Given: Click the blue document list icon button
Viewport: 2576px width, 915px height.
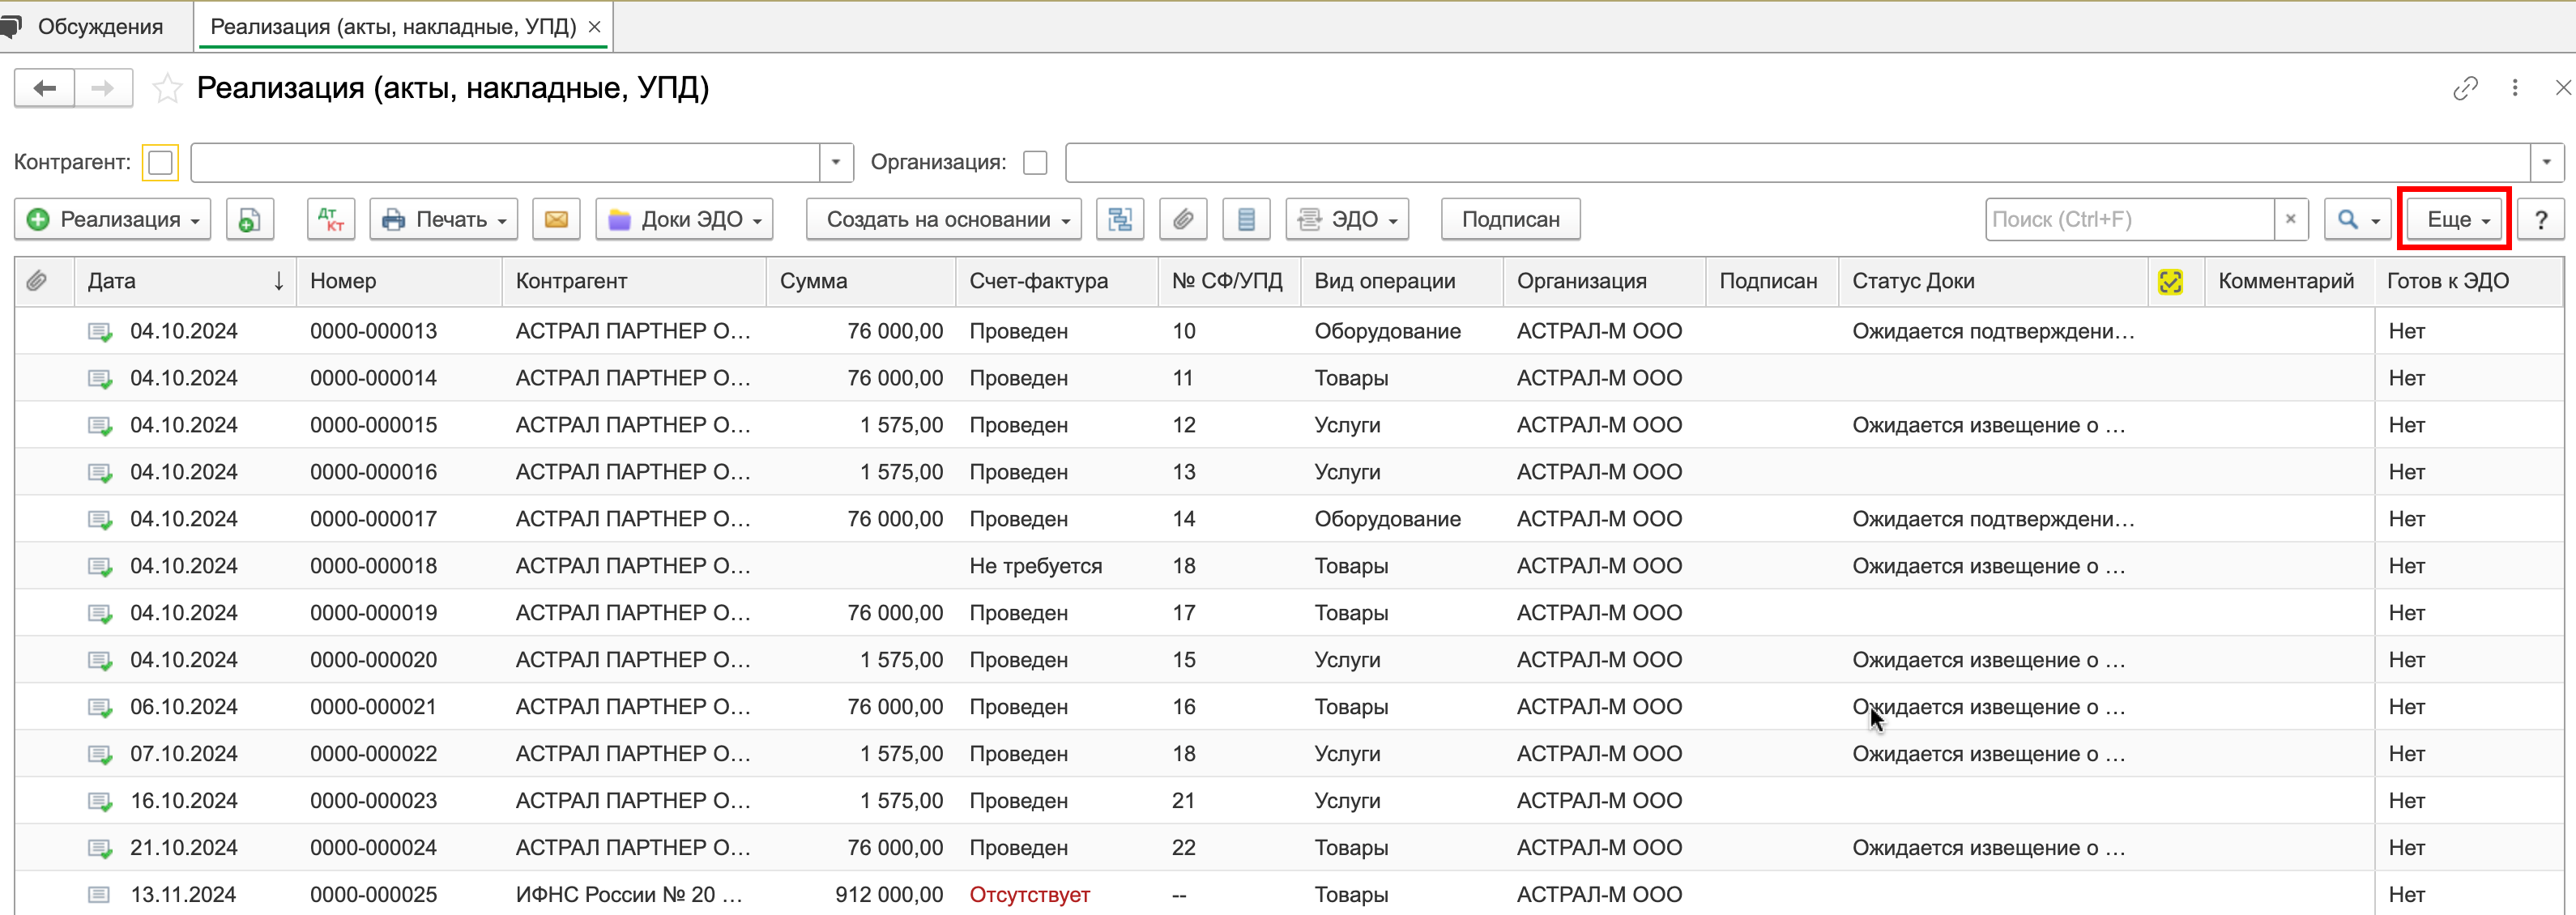Looking at the screenshot, I should [1246, 219].
